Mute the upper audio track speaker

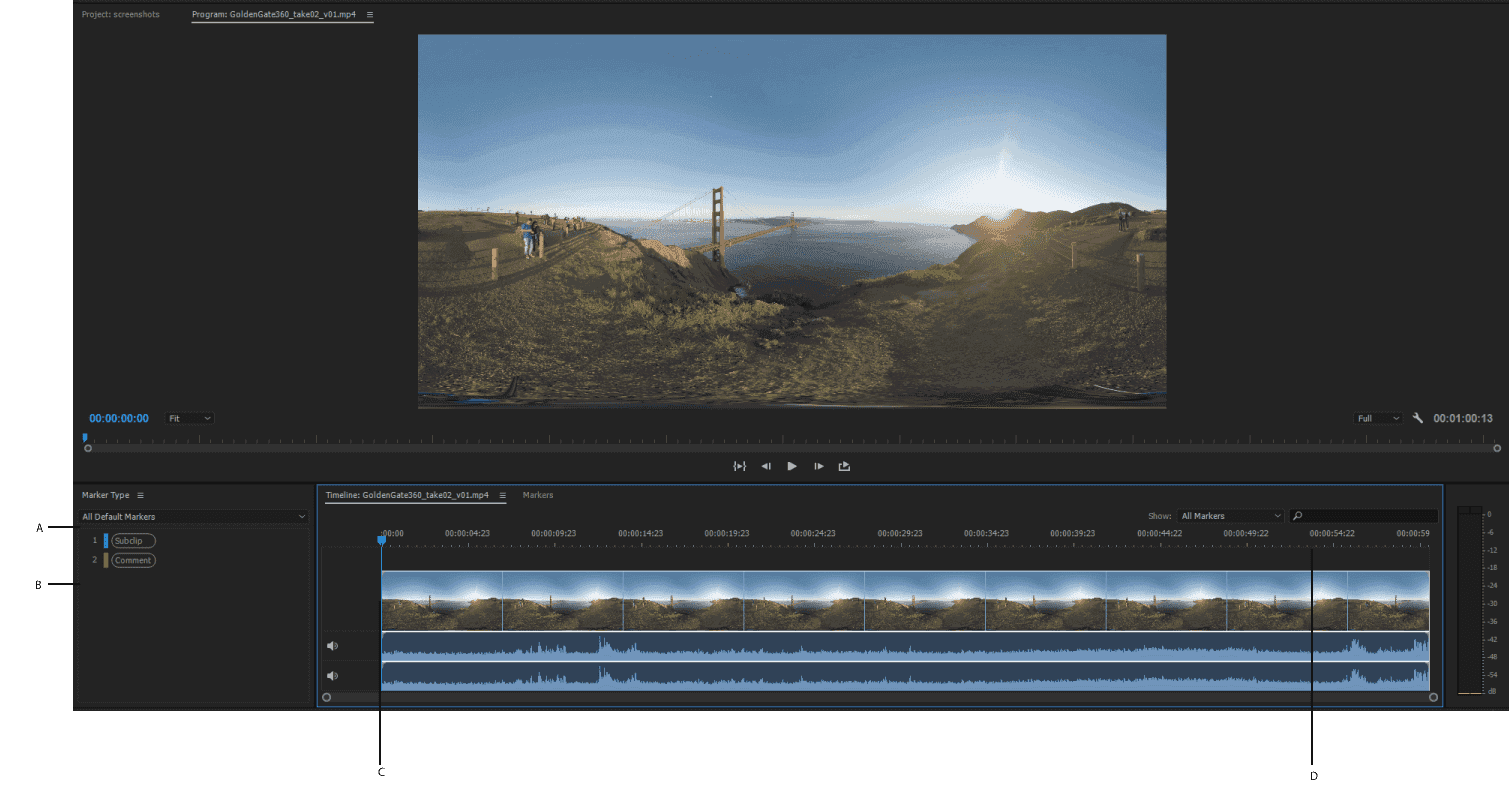click(x=333, y=646)
